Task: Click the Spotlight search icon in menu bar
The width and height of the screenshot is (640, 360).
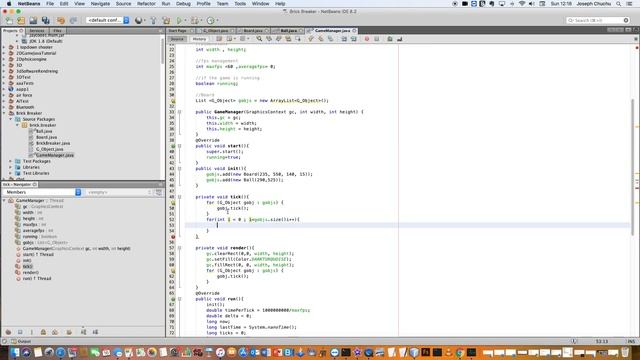Action: [x=619, y=4]
